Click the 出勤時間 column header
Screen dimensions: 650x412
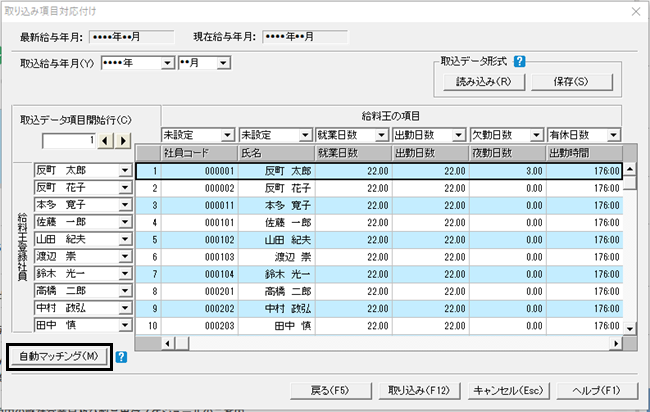click(x=585, y=153)
